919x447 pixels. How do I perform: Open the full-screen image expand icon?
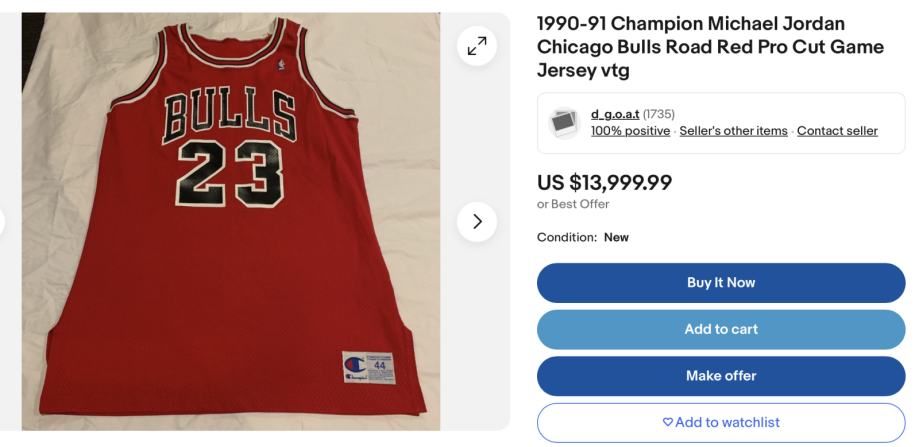point(477,46)
